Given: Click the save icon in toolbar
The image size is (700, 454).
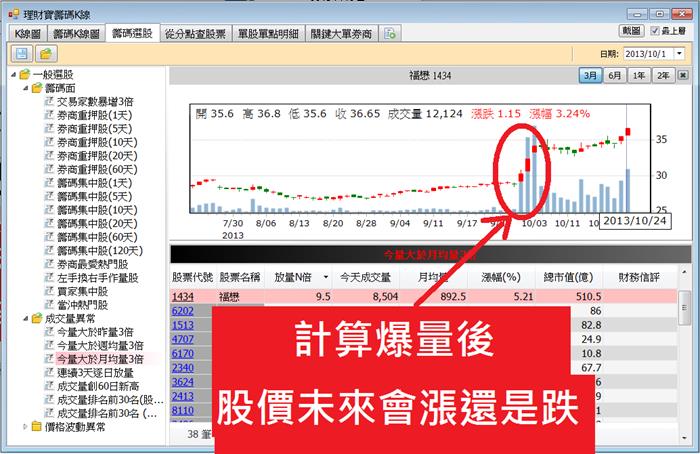Looking at the screenshot, I should tap(21, 54).
